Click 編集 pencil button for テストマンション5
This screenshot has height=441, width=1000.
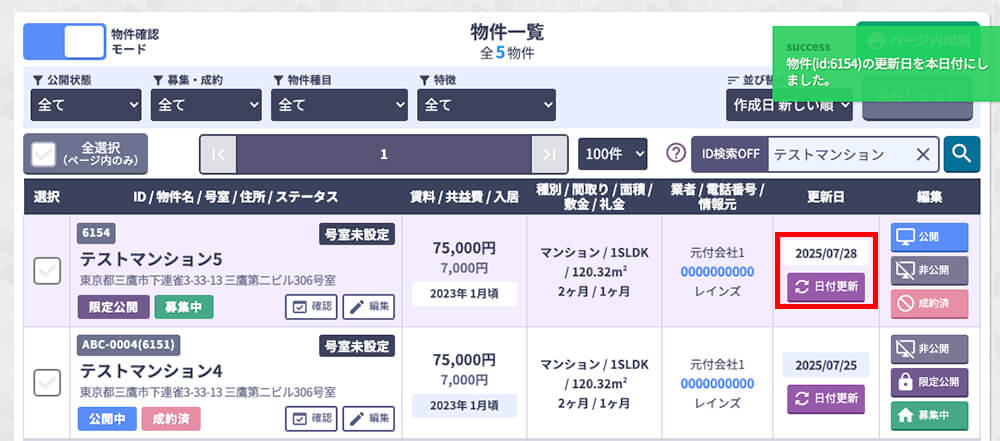click(x=368, y=306)
